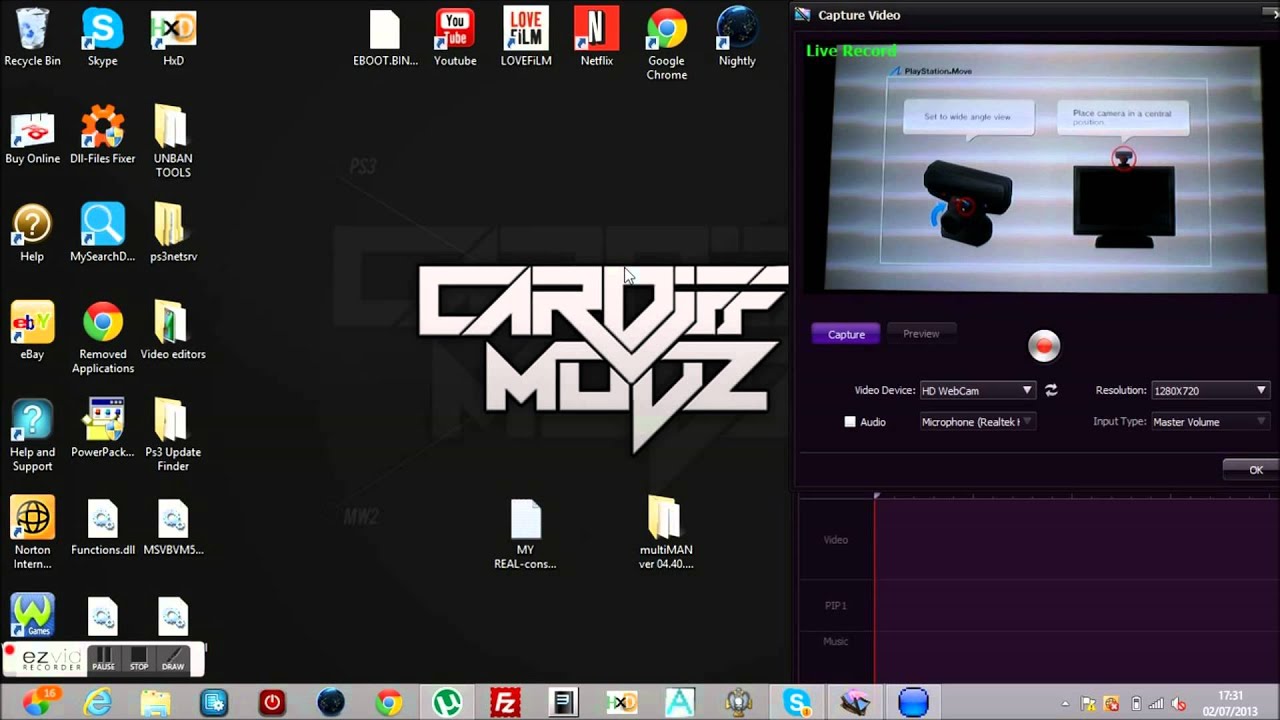This screenshot has height=720, width=1280.
Task: Select the Removed Applications desktop icon
Action: point(102,338)
